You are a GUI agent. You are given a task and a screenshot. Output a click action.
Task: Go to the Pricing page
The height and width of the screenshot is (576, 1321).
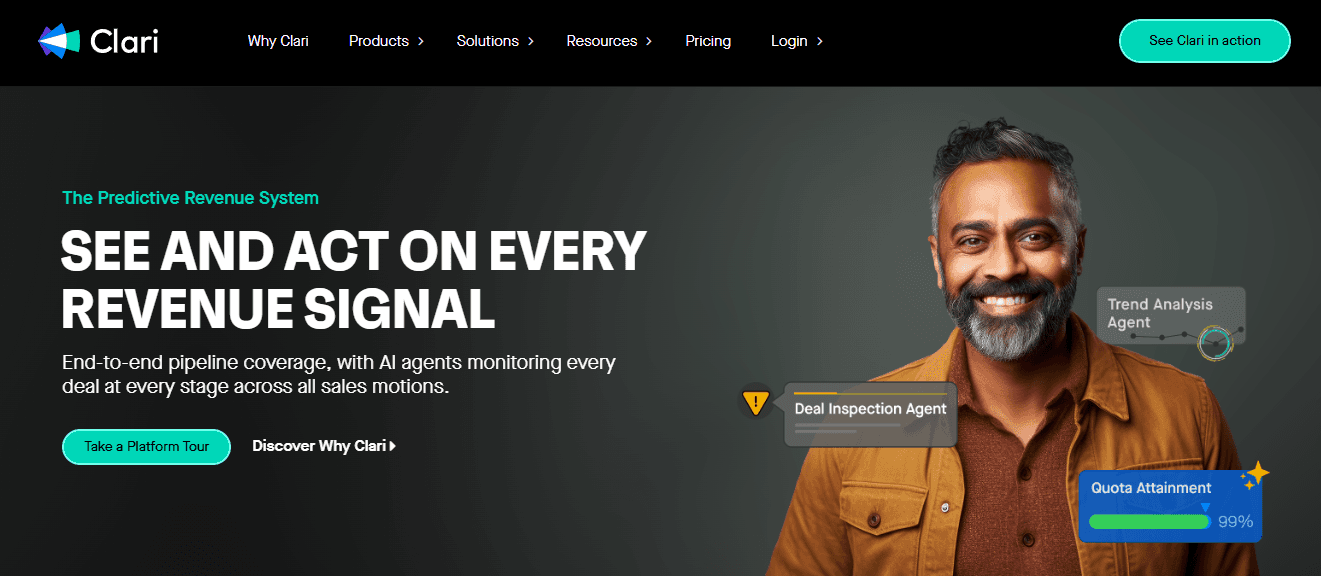click(x=708, y=41)
